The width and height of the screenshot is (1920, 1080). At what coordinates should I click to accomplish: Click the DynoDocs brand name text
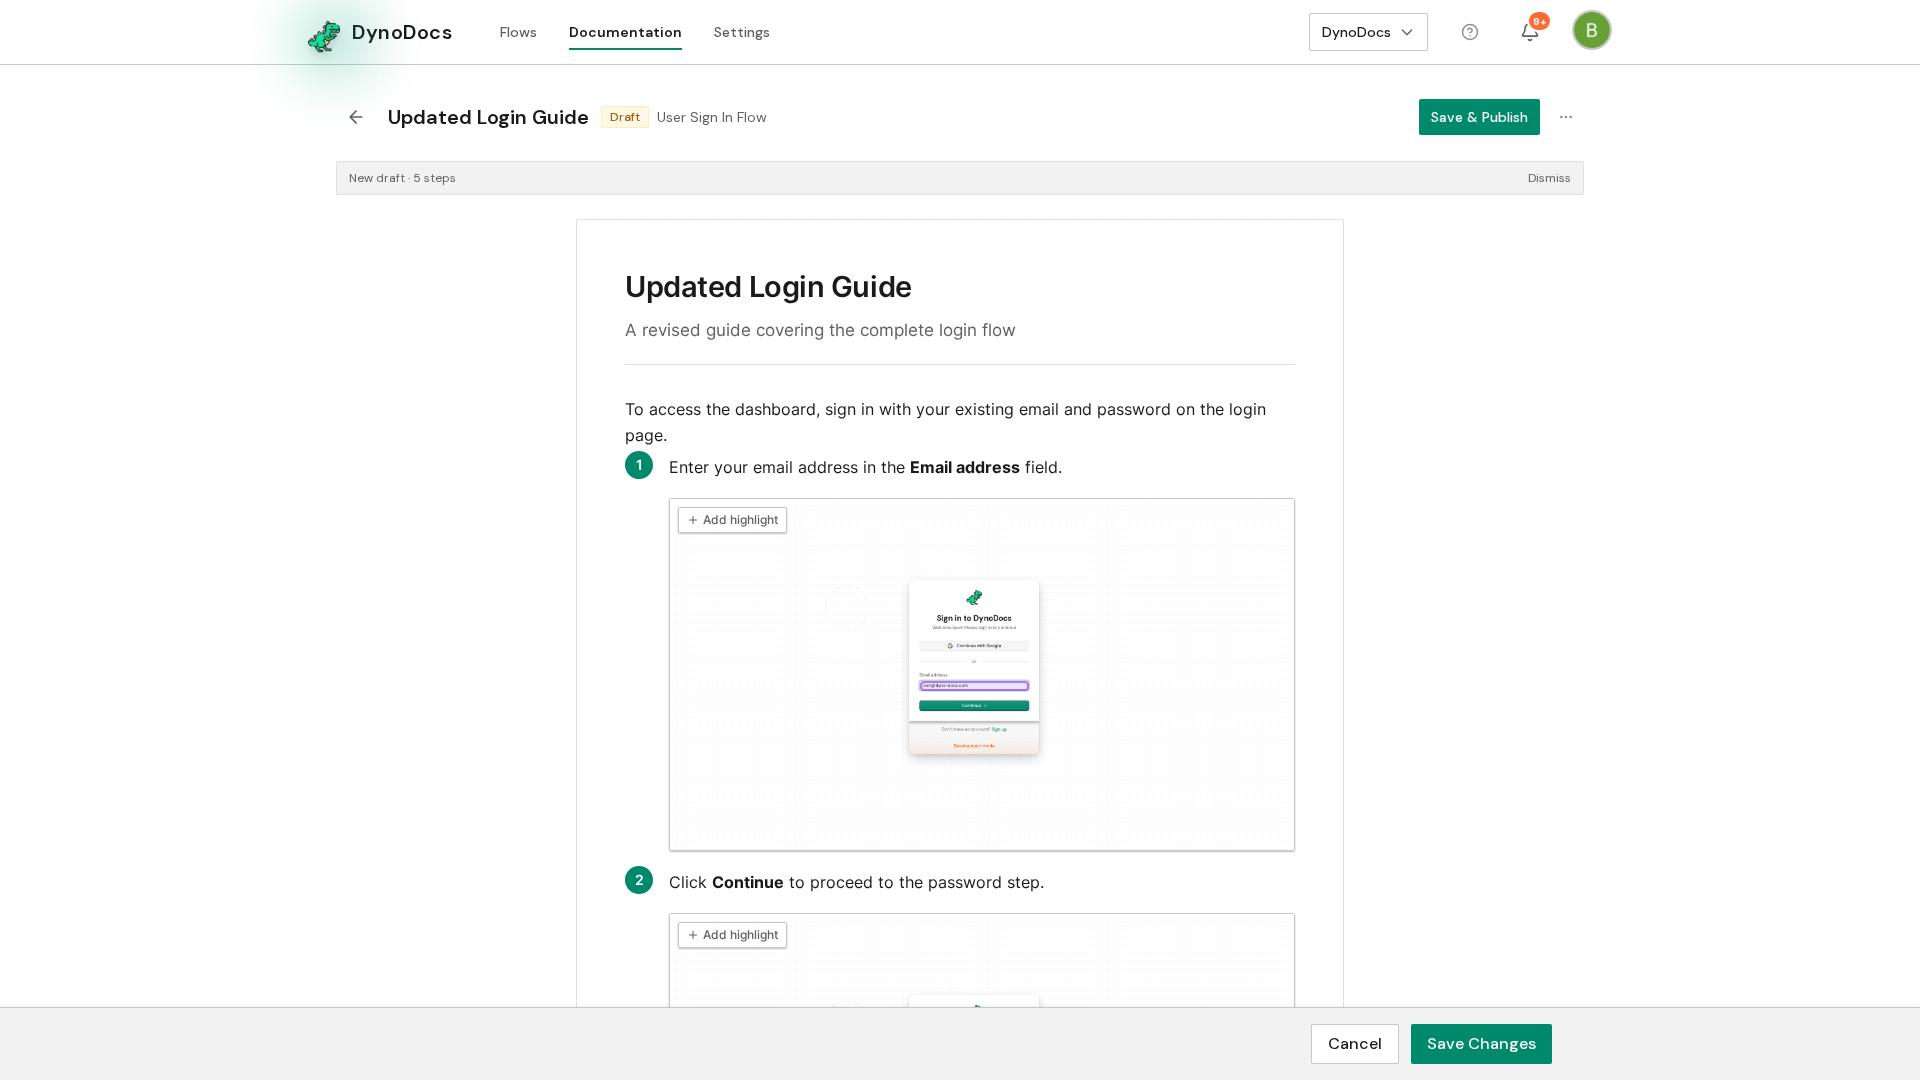pyautogui.click(x=402, y=33)
